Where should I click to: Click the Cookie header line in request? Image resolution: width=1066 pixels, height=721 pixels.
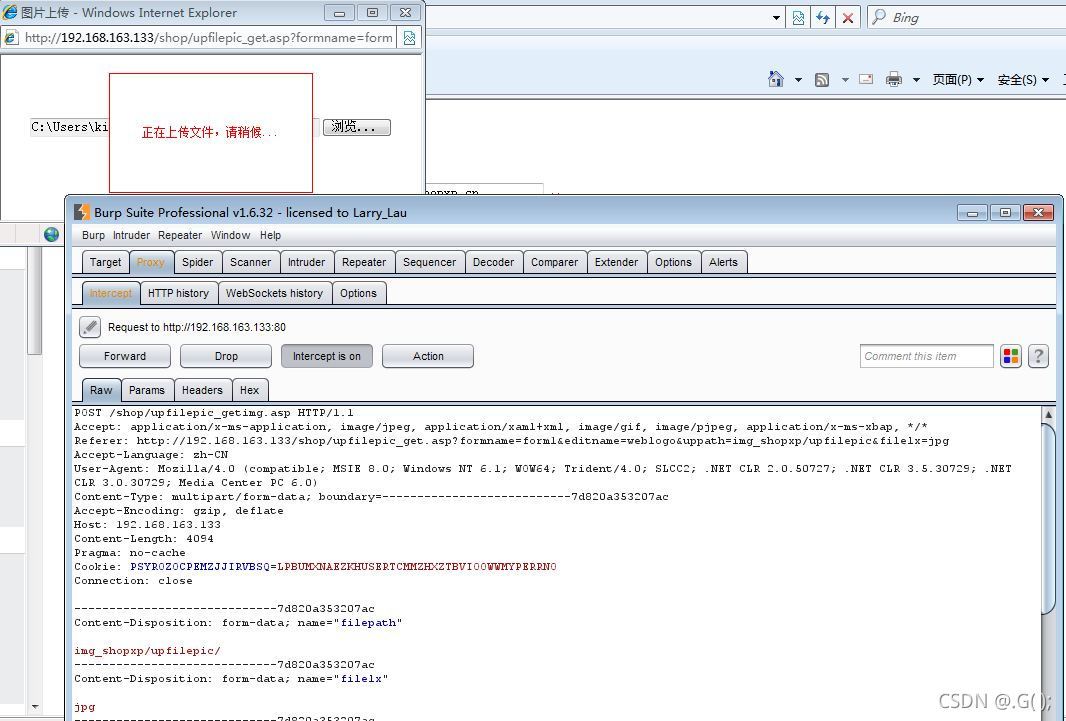tap(315, 567)
